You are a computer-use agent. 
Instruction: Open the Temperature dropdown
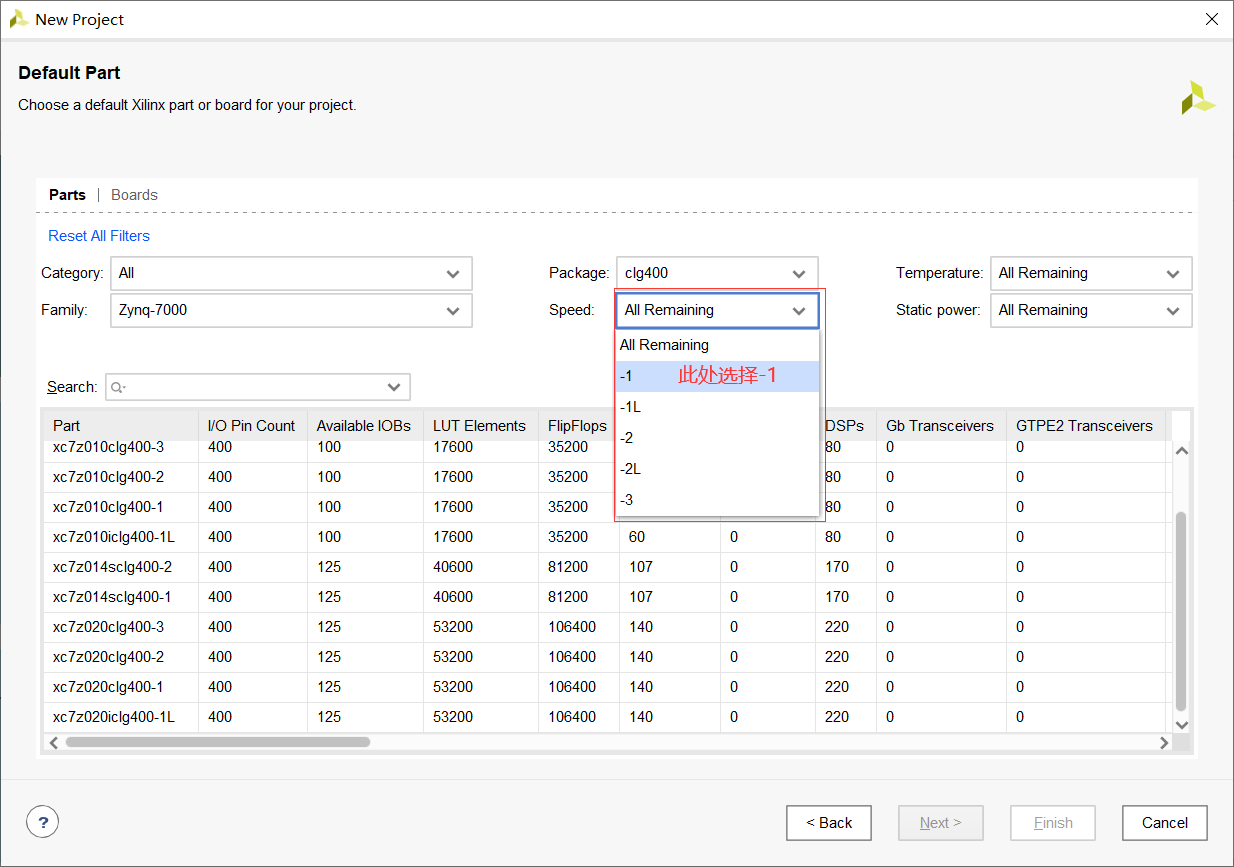(1091, 273)
